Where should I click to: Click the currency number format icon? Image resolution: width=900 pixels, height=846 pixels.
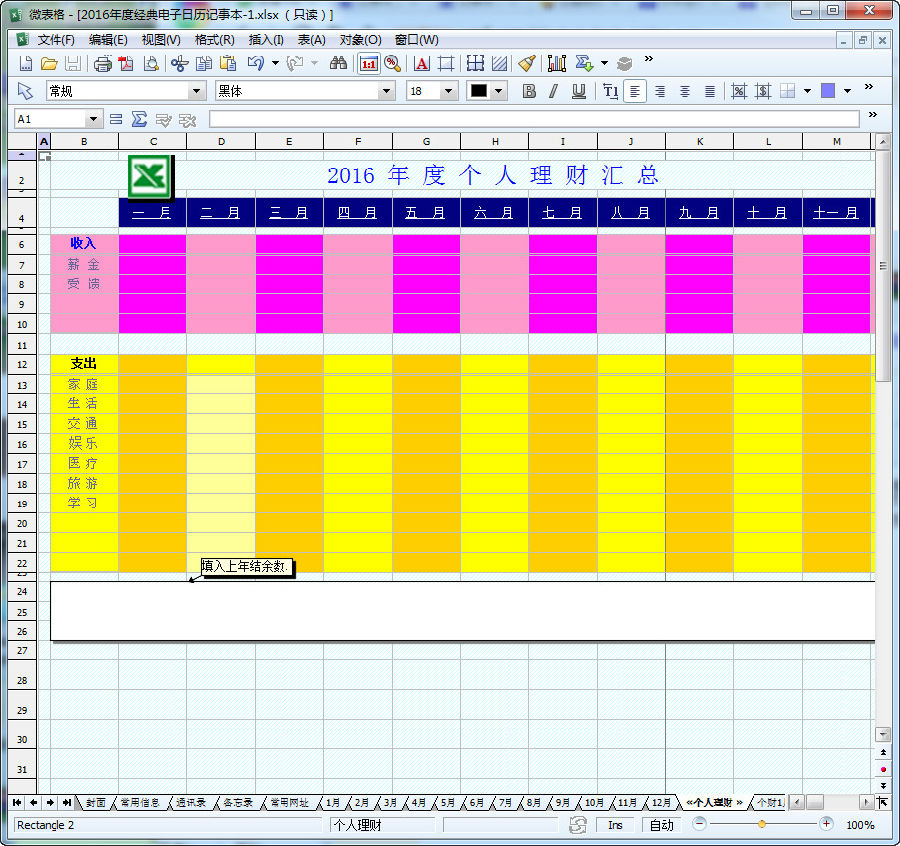point(763,91)
